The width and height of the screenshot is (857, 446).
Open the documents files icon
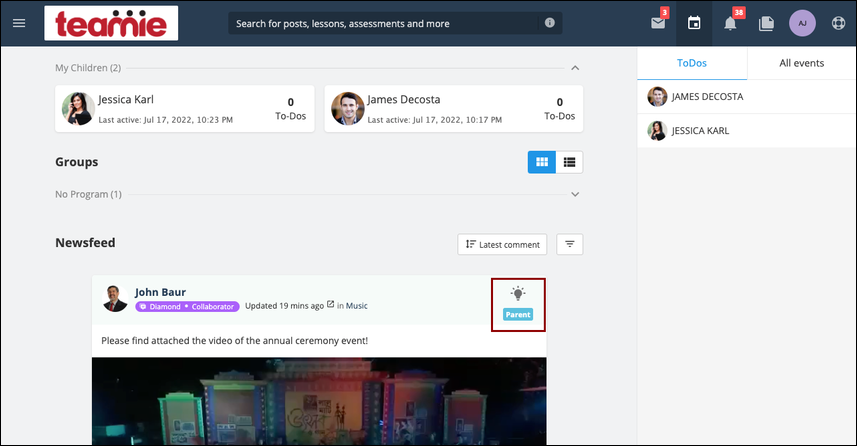click(x=766, y=24)
